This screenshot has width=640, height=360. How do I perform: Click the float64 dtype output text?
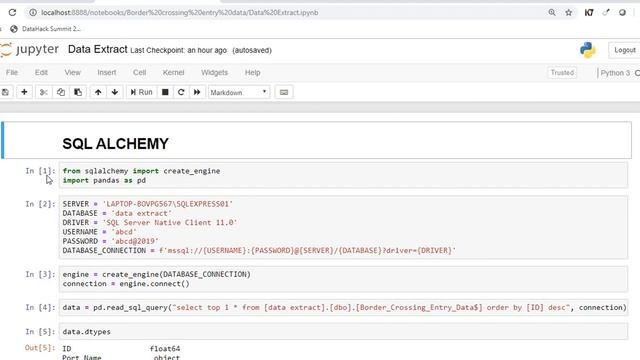(165, 349)
